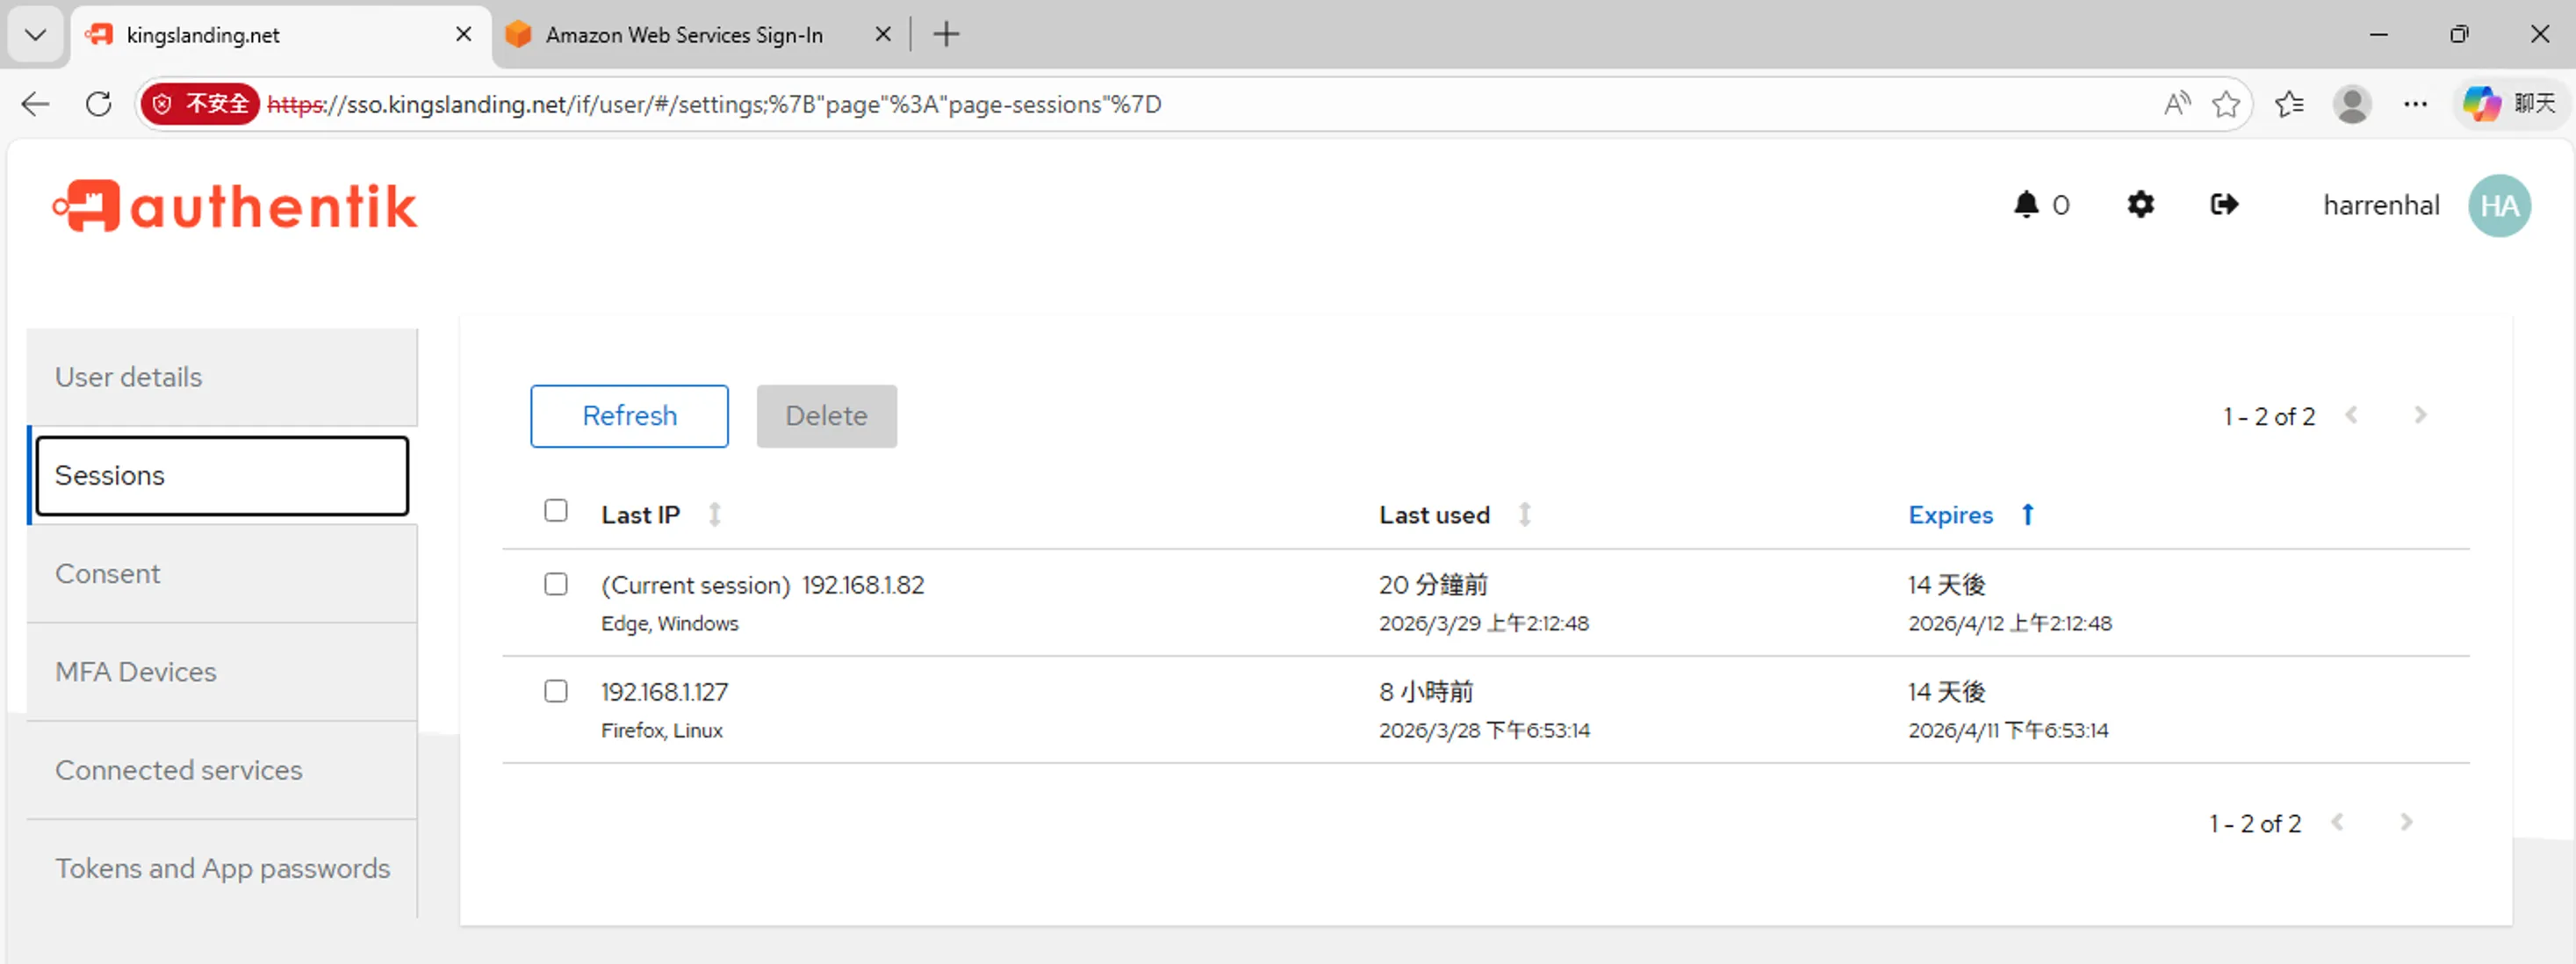Click the bottom '1 - 2 of 2' pagination count

tap(2255, 823)
